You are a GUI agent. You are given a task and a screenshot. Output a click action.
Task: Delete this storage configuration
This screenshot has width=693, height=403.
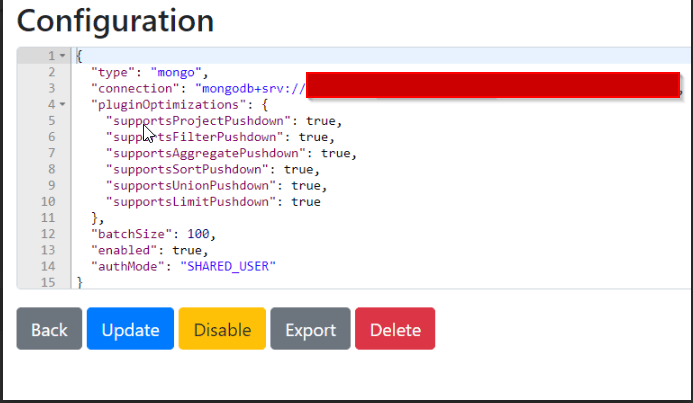tap(395, 329)
